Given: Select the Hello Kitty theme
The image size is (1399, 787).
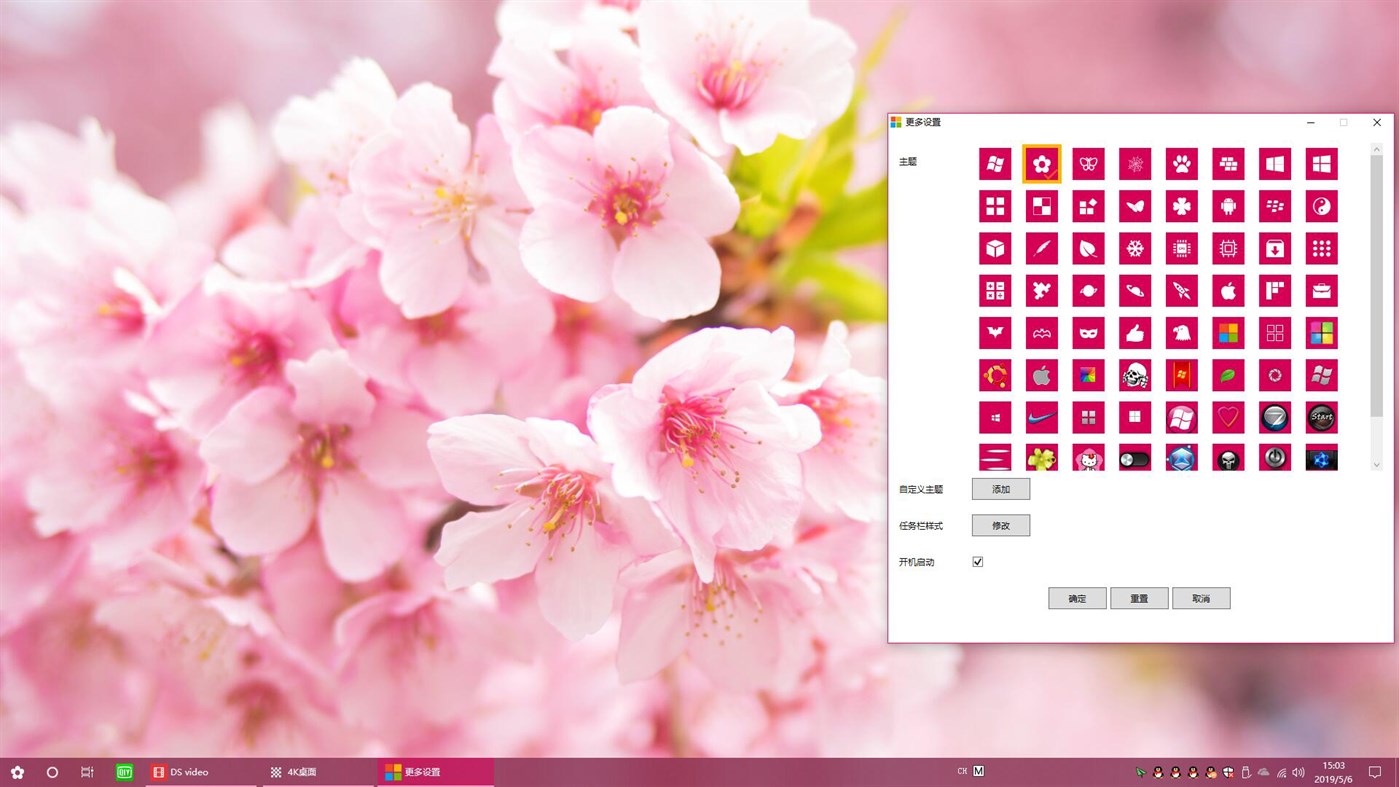Looking at the screenshot, I should tap(1088, 456).
